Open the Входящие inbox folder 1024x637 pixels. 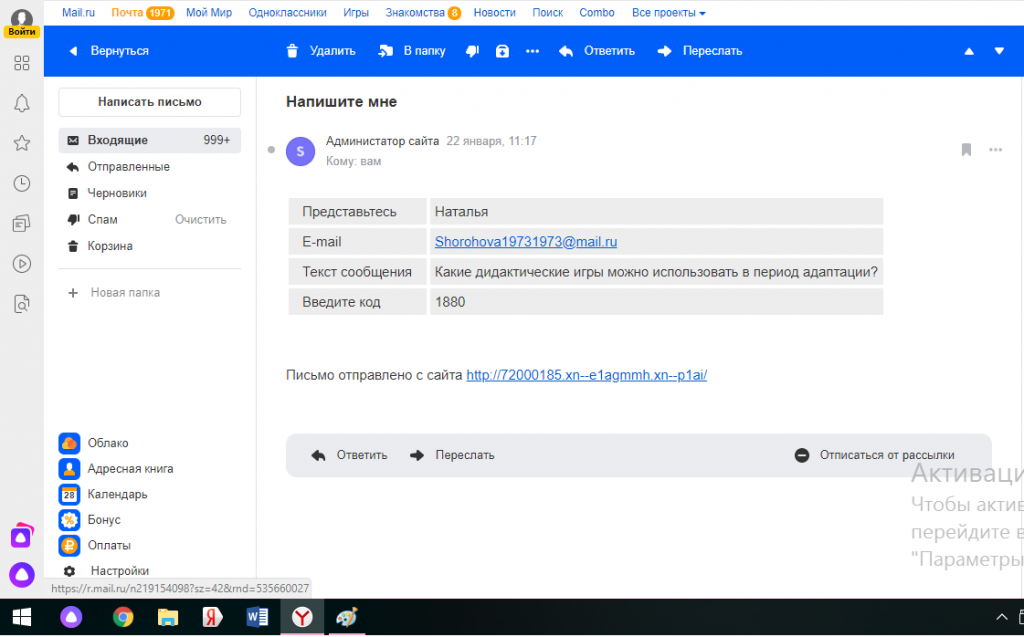117,140
